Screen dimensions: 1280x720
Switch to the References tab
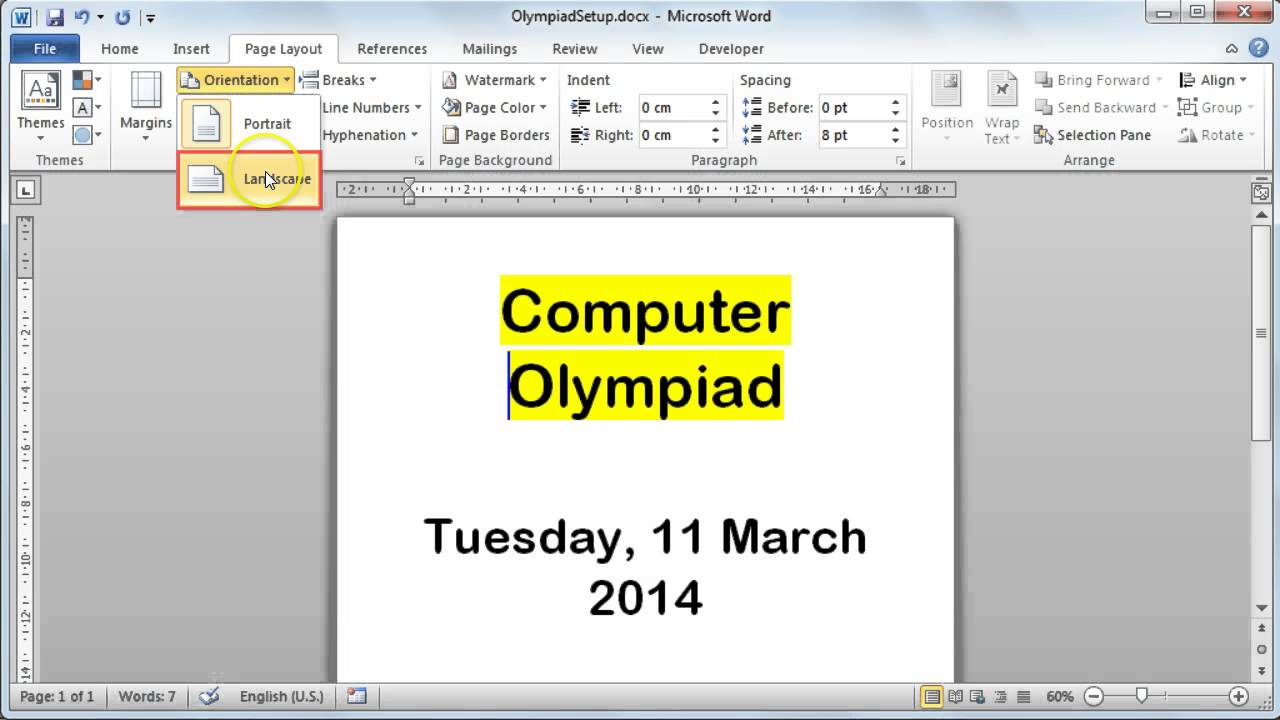click(392, 48)
